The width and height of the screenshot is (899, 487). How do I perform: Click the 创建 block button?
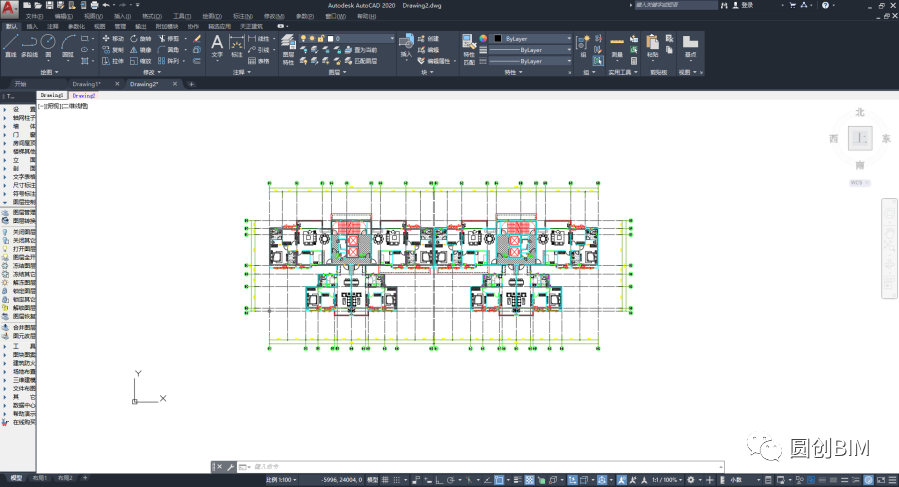tap(428, 38)
